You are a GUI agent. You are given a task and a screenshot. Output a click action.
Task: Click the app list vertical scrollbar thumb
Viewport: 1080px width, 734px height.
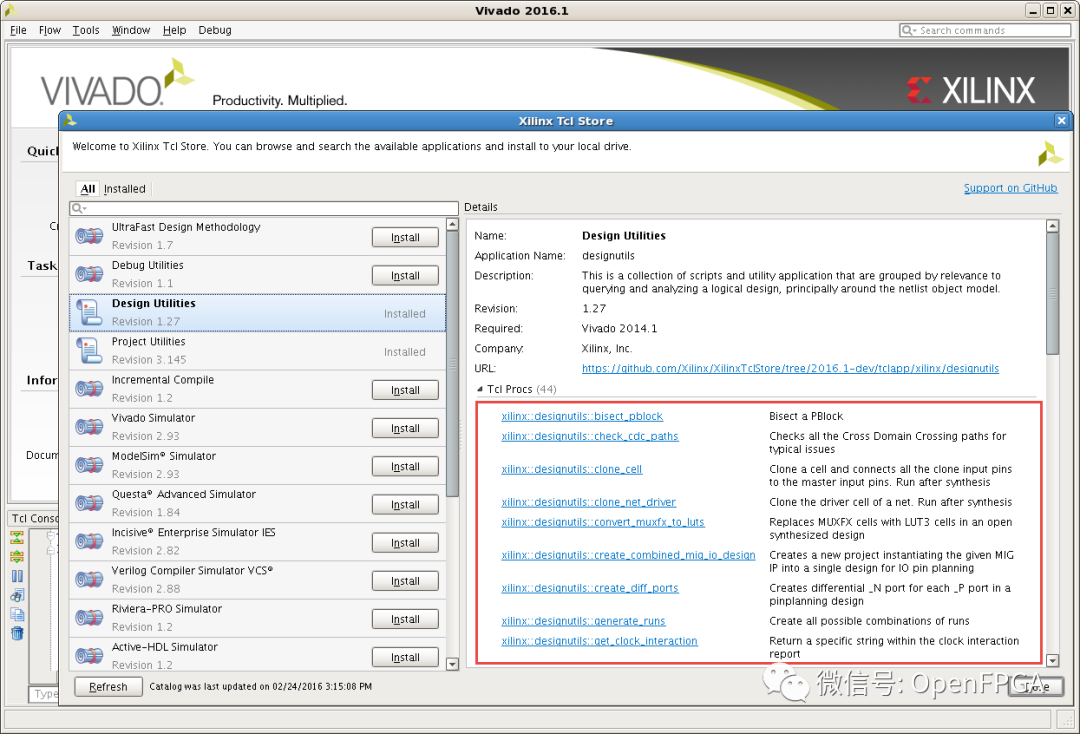pos(453,364)
